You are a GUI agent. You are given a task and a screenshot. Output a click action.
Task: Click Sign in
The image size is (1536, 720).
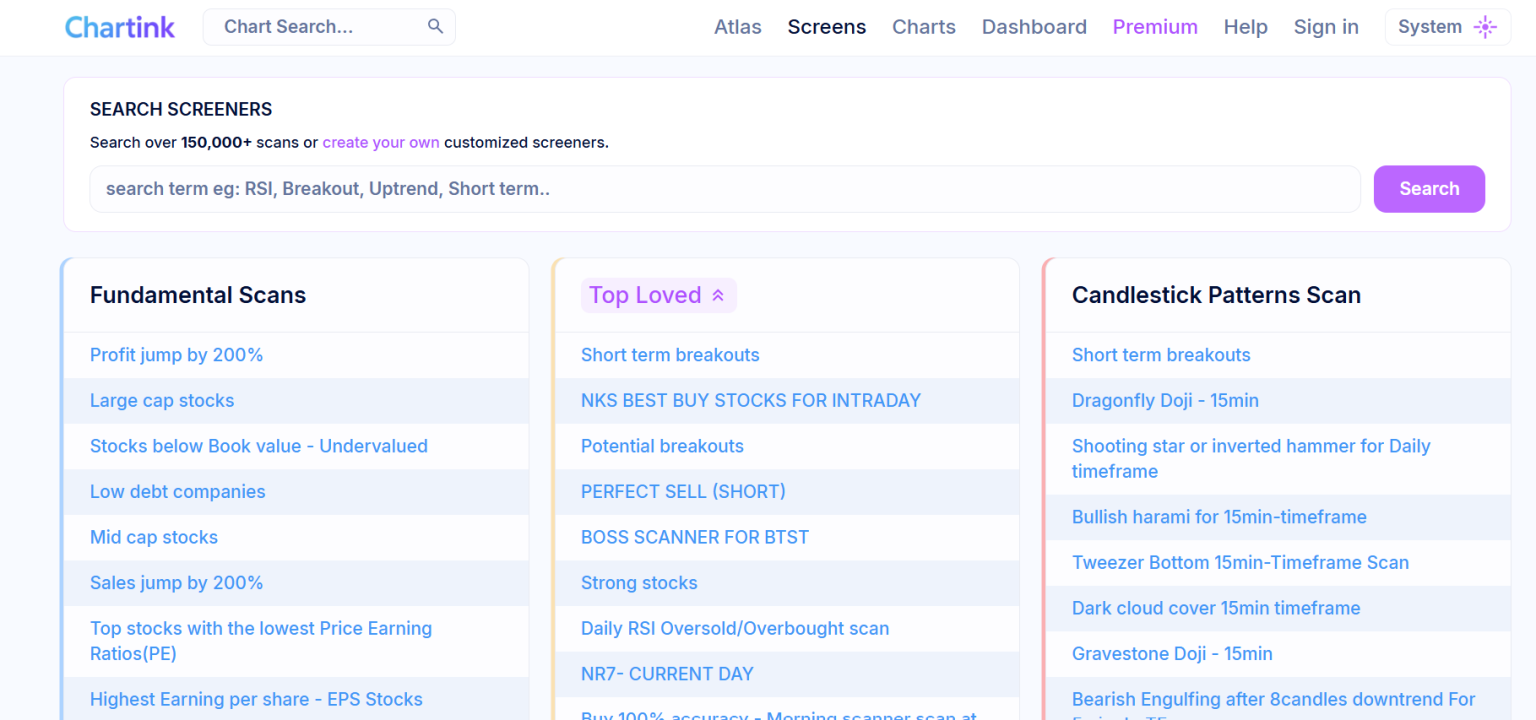pyautogui.click(x=1325, y=27)
